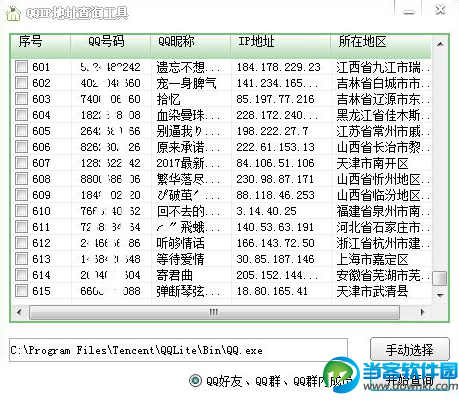This screenshot has width=459, height=400.
Task: Click IP address 198.222.27.7
Action: click(x=272, y=131)
